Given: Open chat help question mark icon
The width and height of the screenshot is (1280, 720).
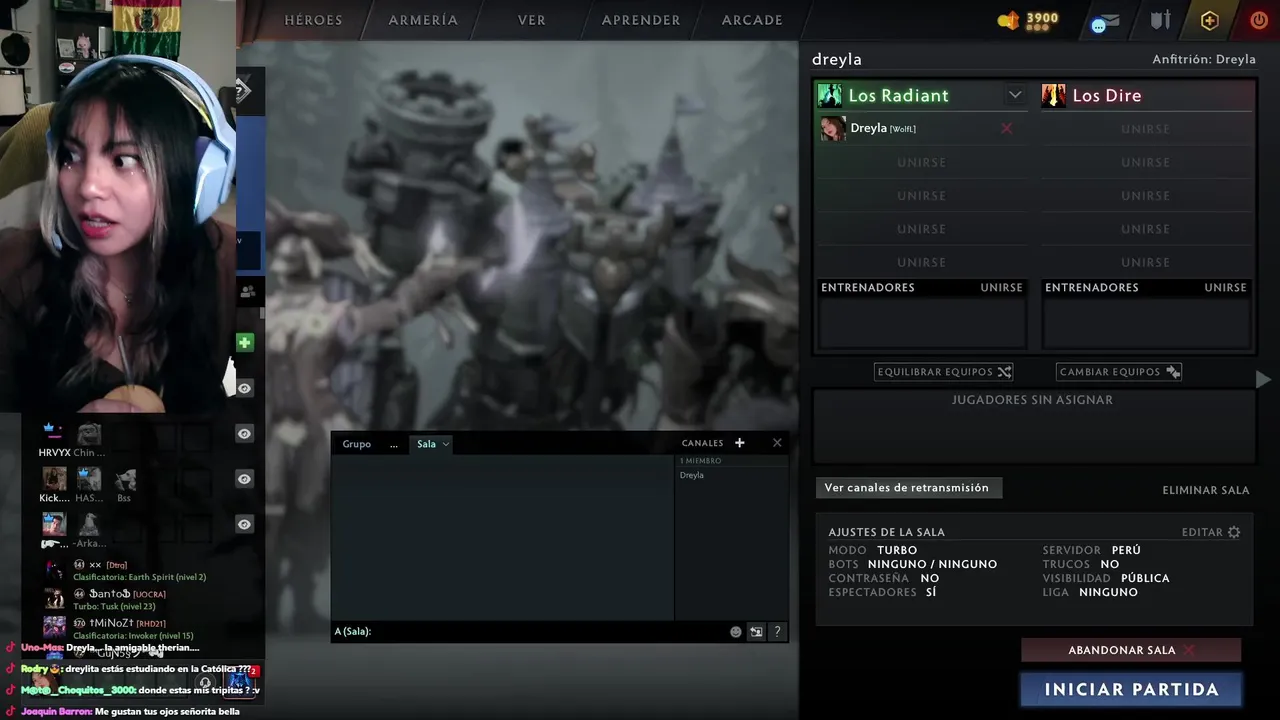Looking at the screenshot, I should point(777,632).
